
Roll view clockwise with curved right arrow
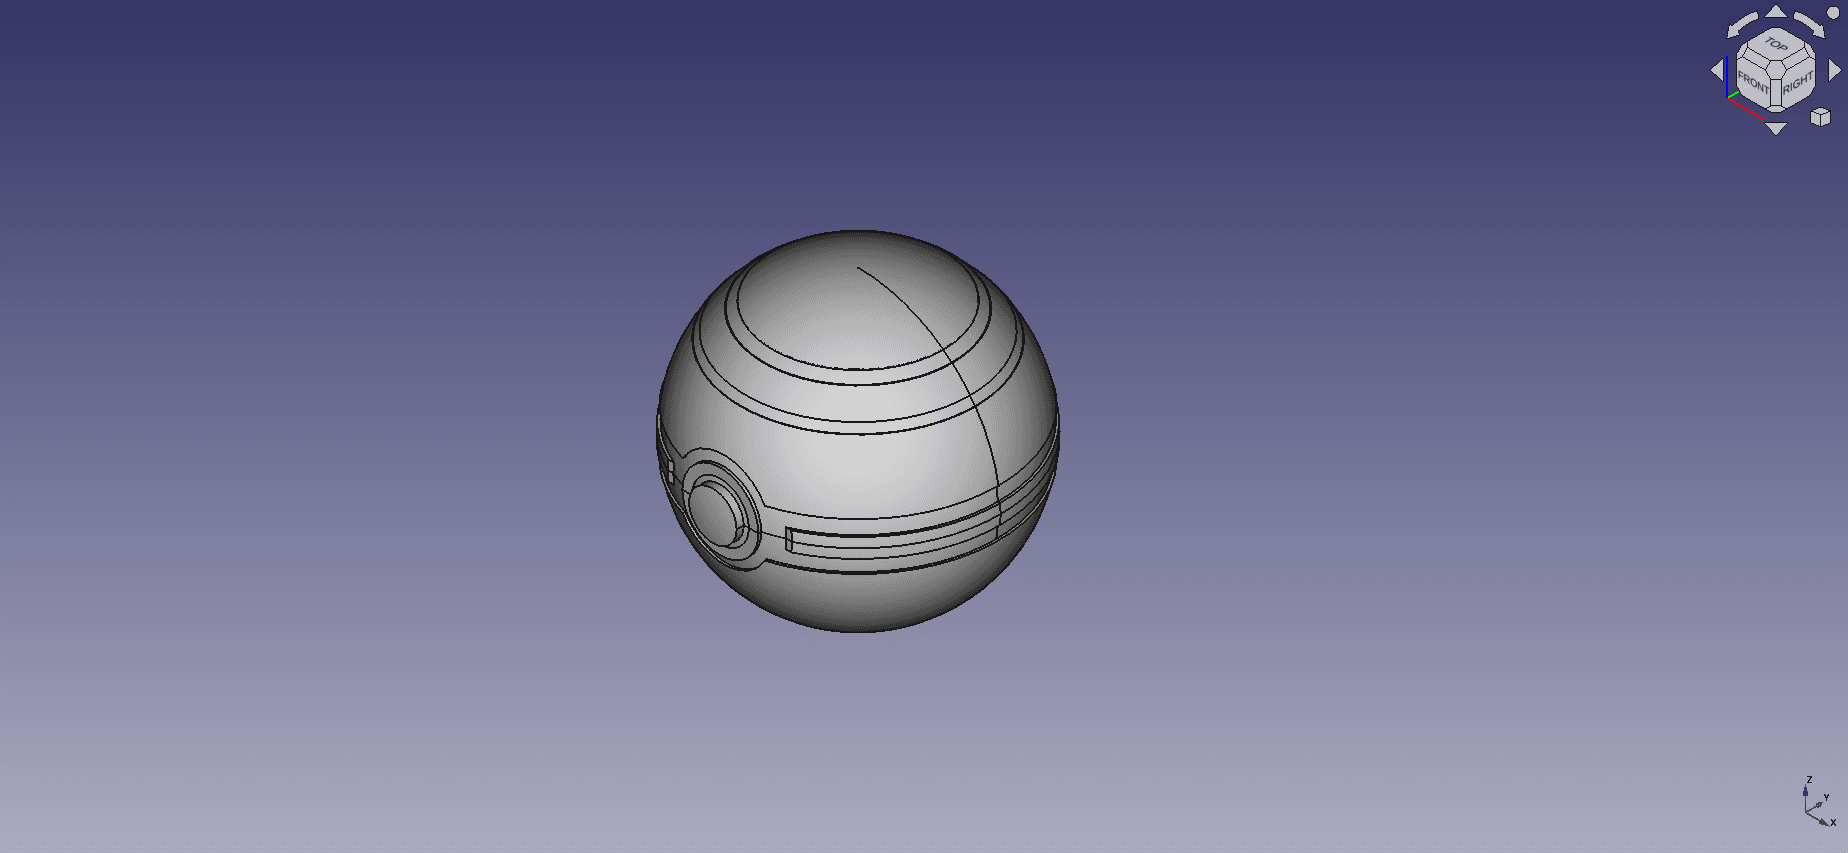click(1809, 25)
